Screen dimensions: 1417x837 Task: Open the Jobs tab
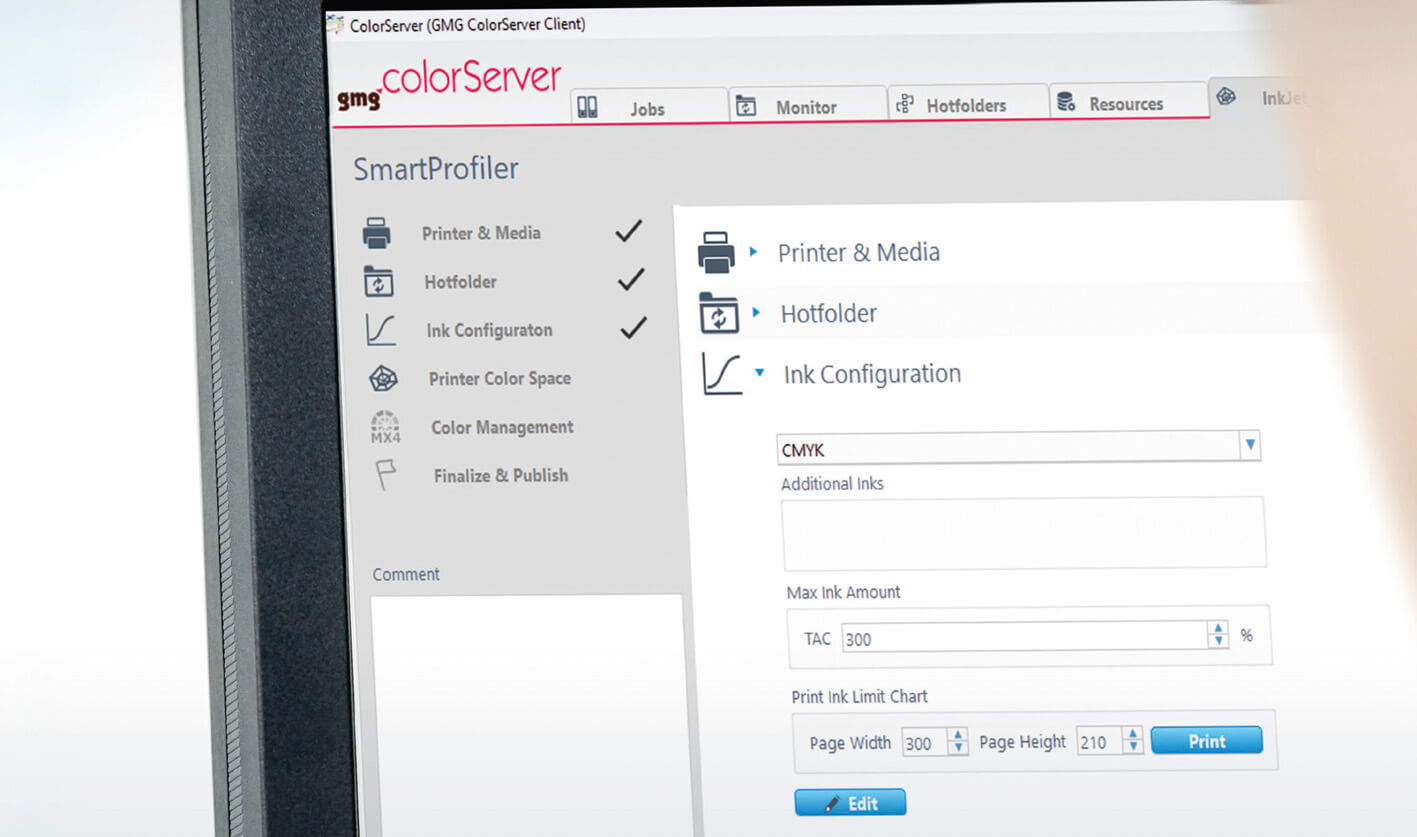coord(649,108)
